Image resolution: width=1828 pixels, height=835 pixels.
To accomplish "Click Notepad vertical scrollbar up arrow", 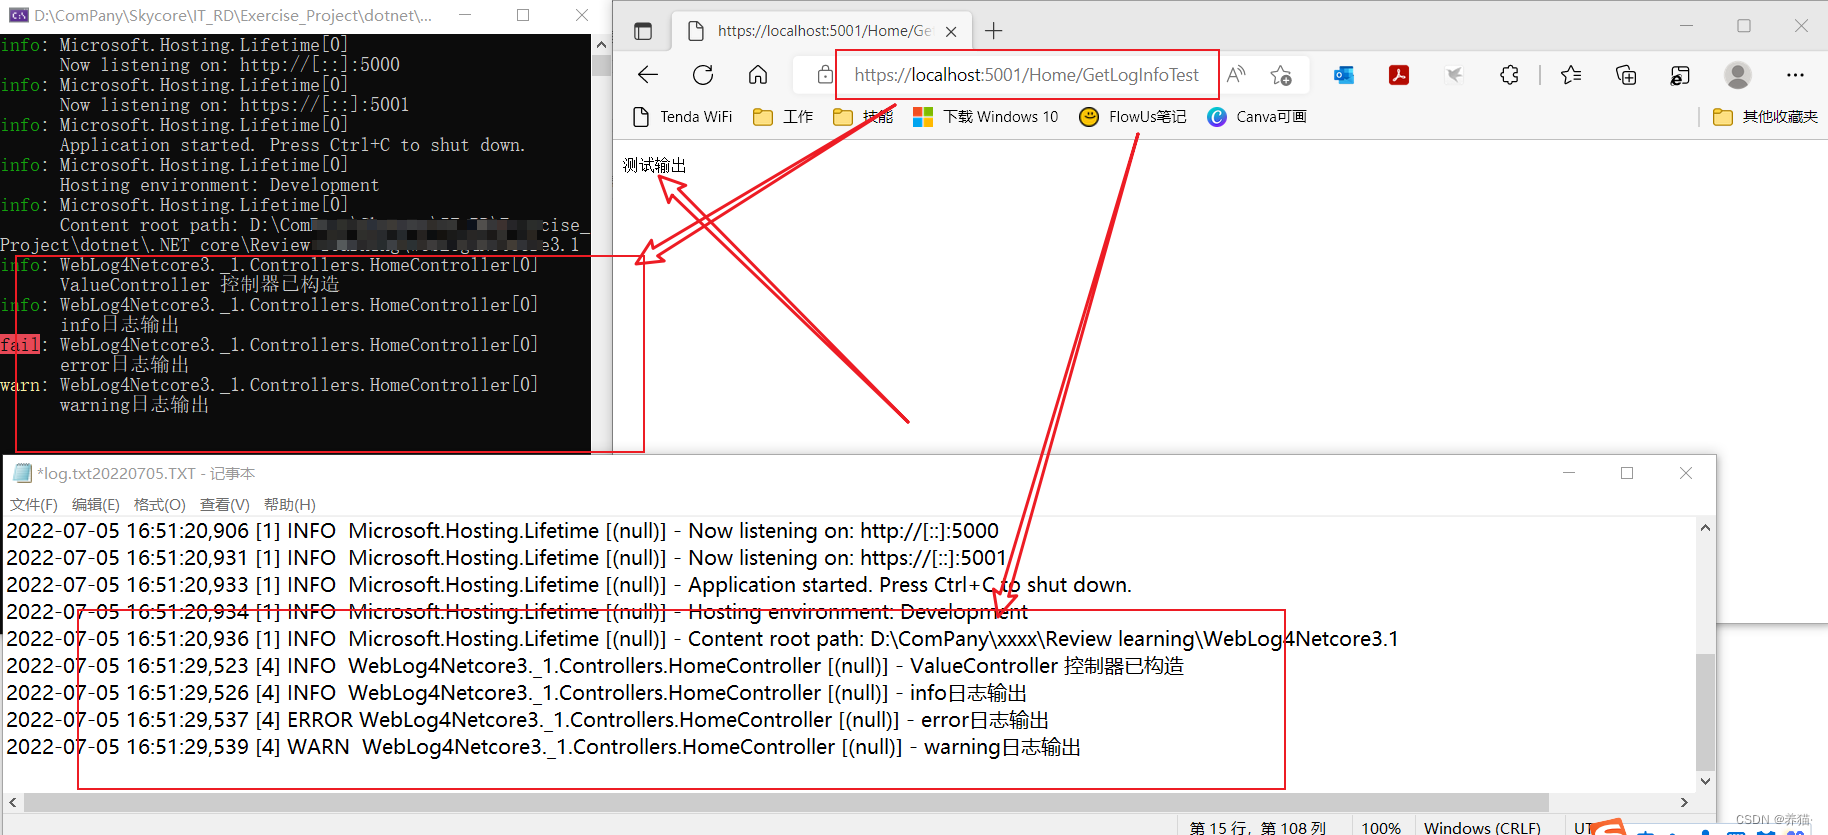I will coord(1706,528).
